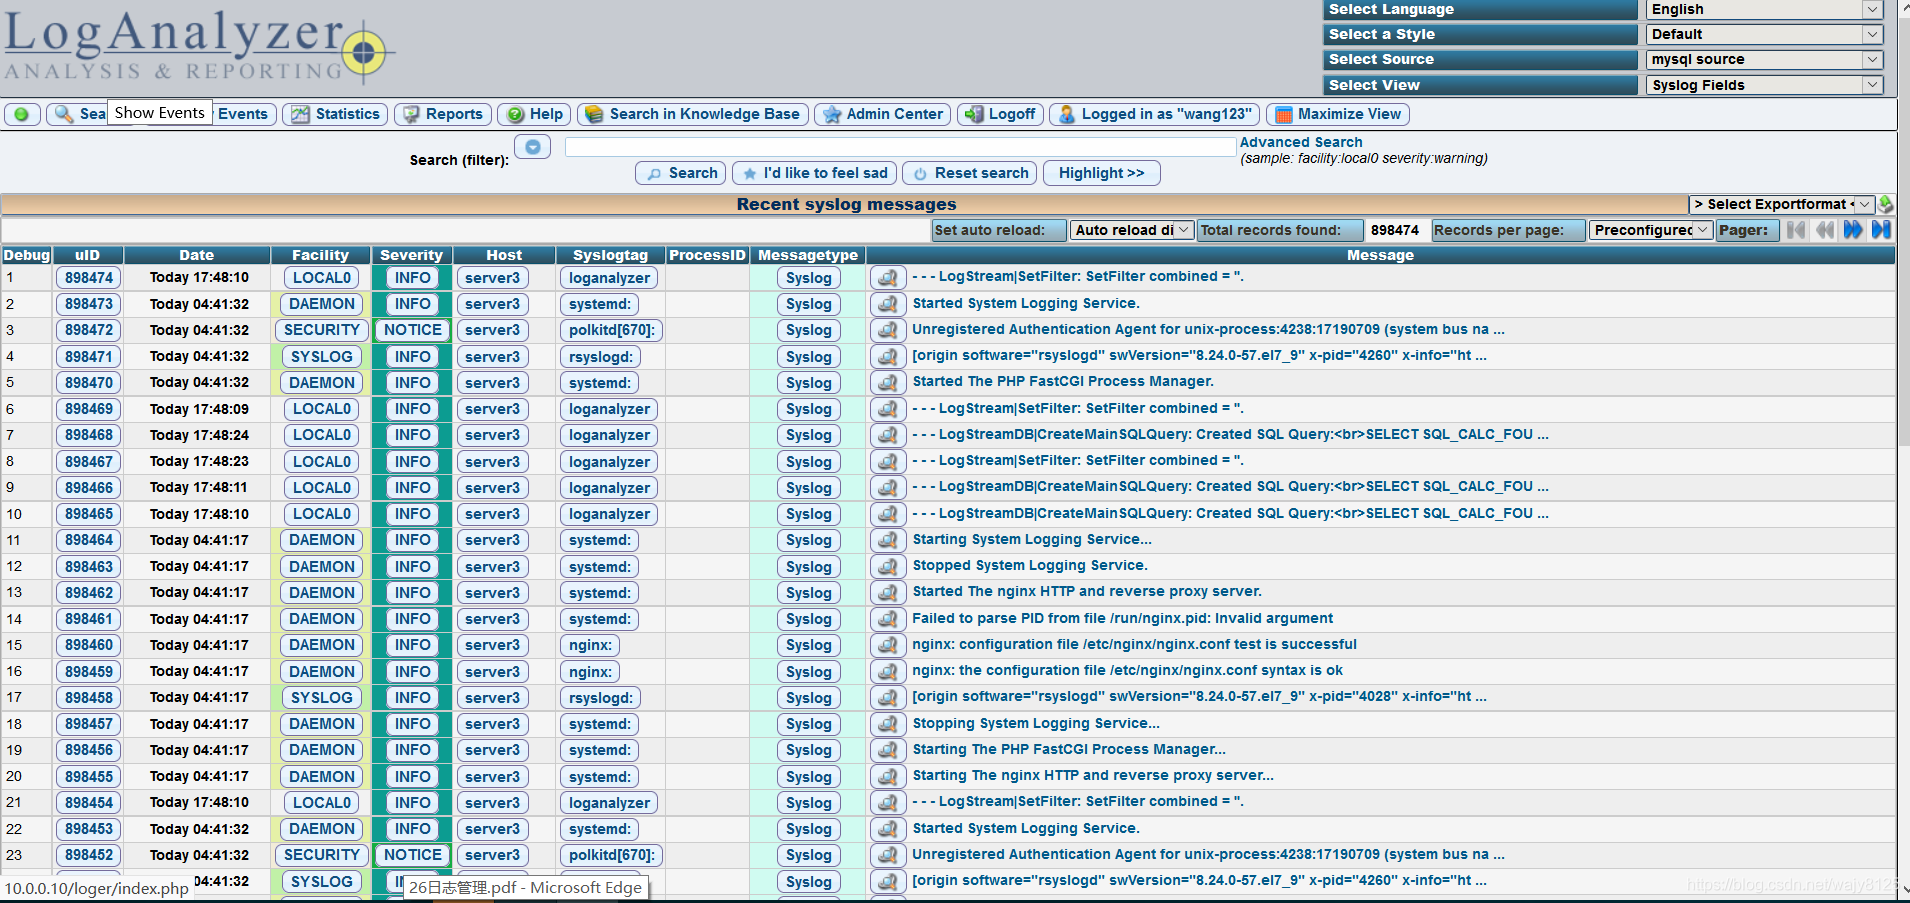Open message details icon for uID 898470
This screenshot has height=903, width=1910.
(888, 382)
